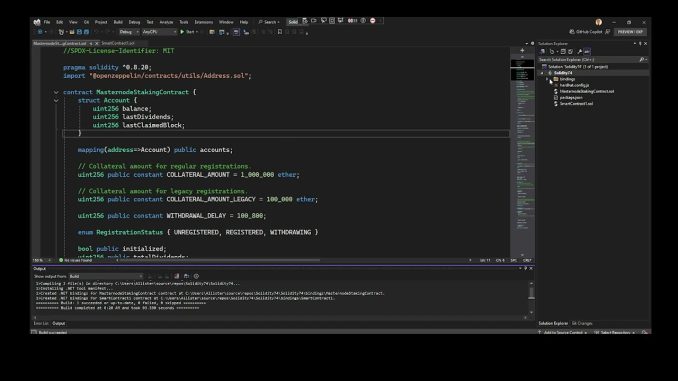Screen dimensions: 678x381
Task: Toggle Show All Files in Solution Explorer
Action: click(570, 51)
